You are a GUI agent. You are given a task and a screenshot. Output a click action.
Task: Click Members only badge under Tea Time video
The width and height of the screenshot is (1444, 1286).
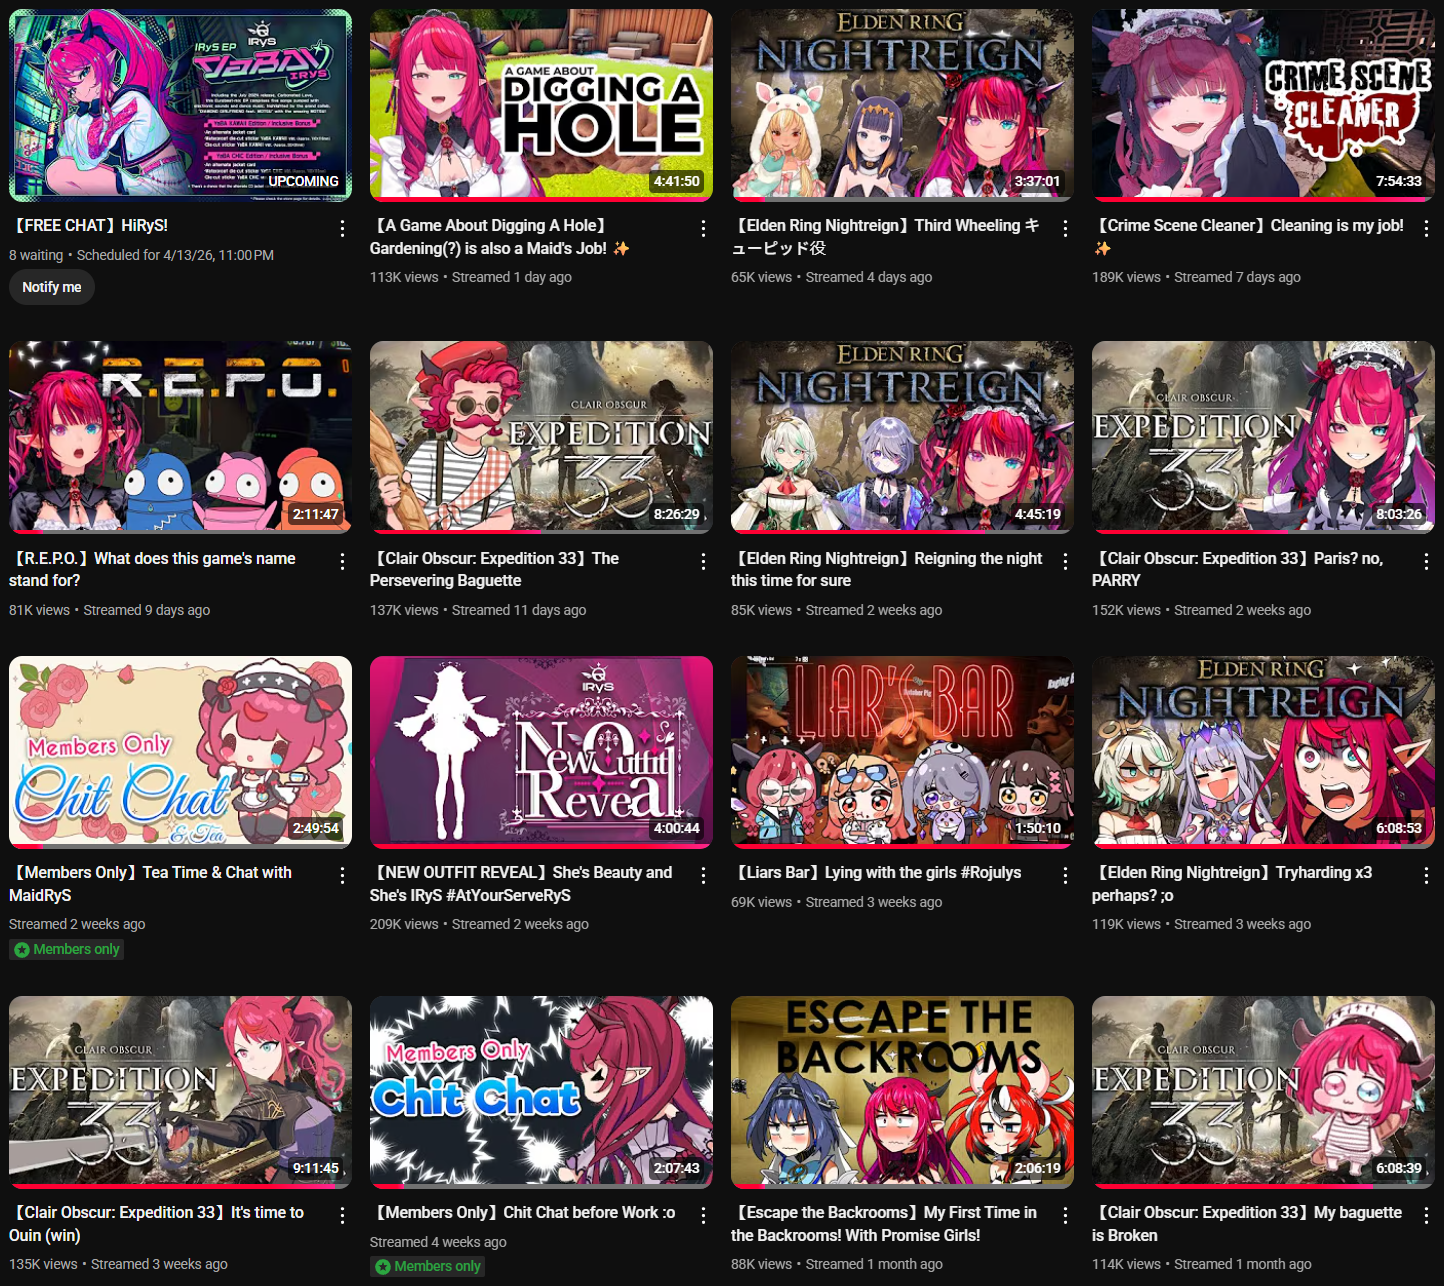pos(66,949)
